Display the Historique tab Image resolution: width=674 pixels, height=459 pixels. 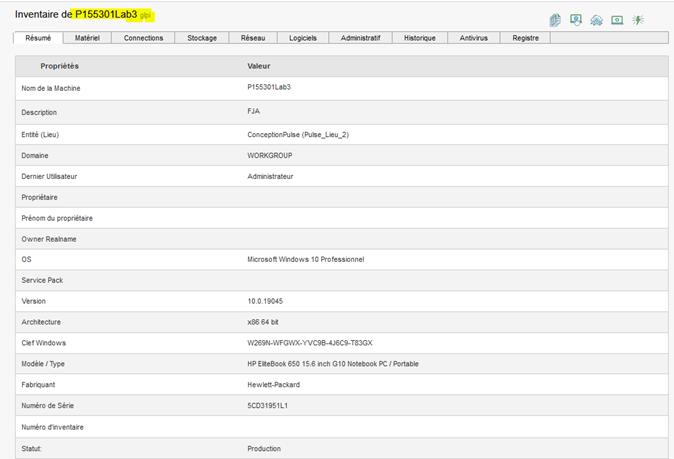click(420, 38)
